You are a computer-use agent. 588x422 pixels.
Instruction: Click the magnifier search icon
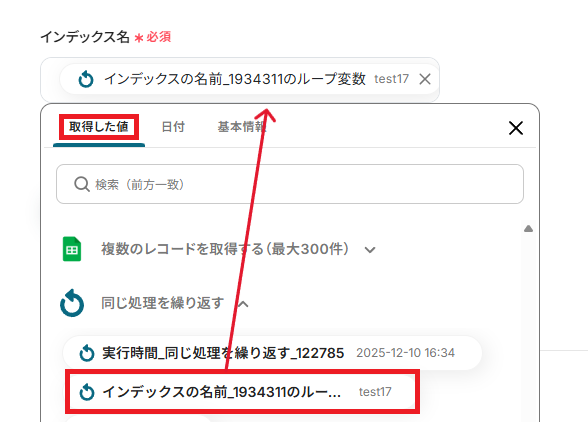[81, 184]
